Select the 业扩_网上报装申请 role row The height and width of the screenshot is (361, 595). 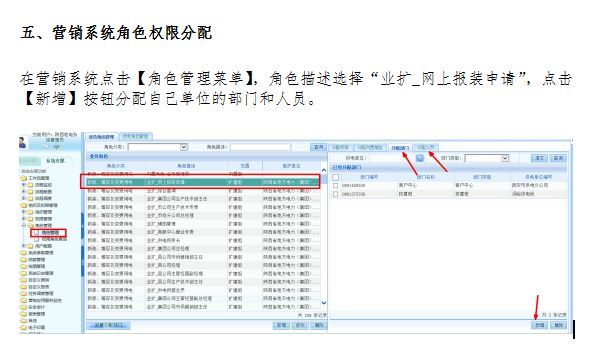pyautogui.click(x=200, y=182)
